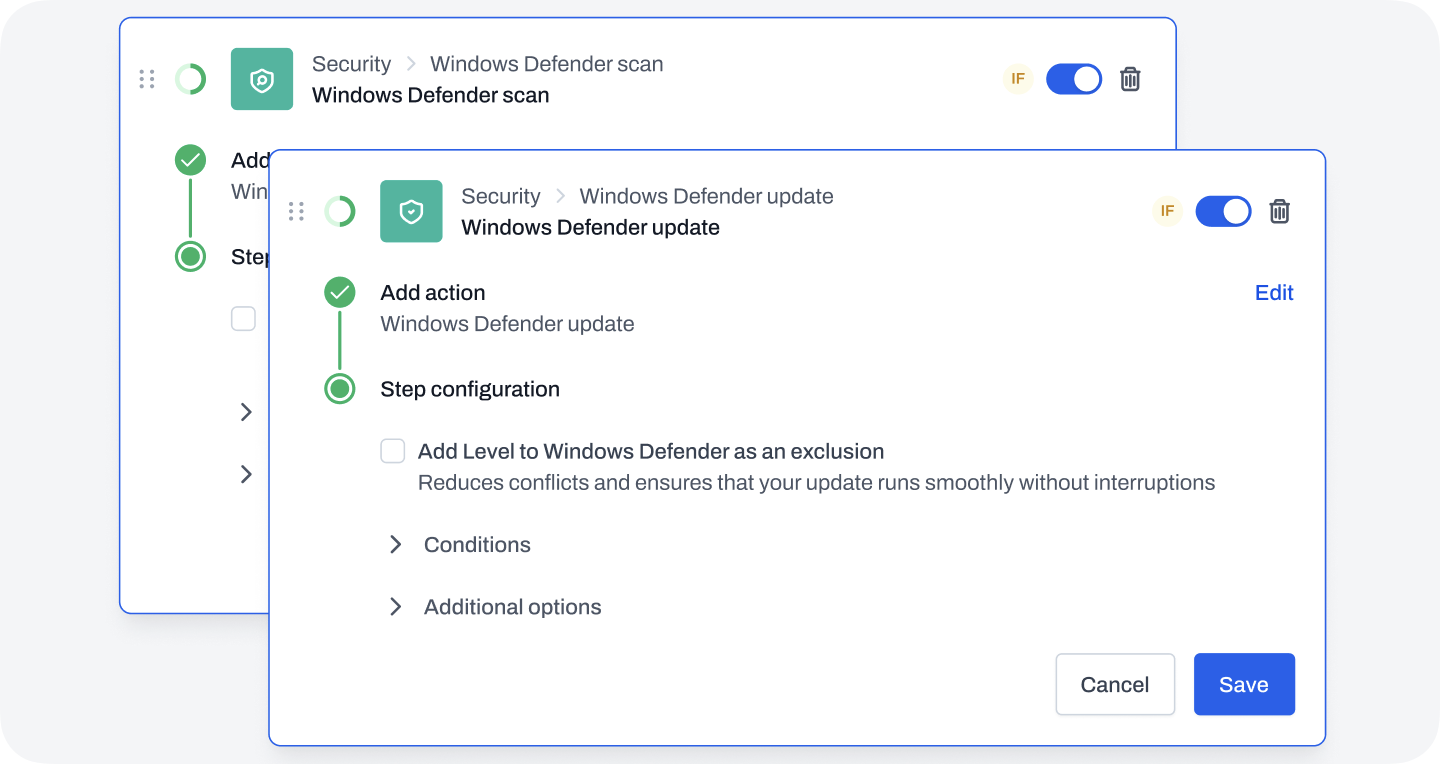Click the green step progress indicator ring
Screen dimensions: 1440x764
point(340,389)
